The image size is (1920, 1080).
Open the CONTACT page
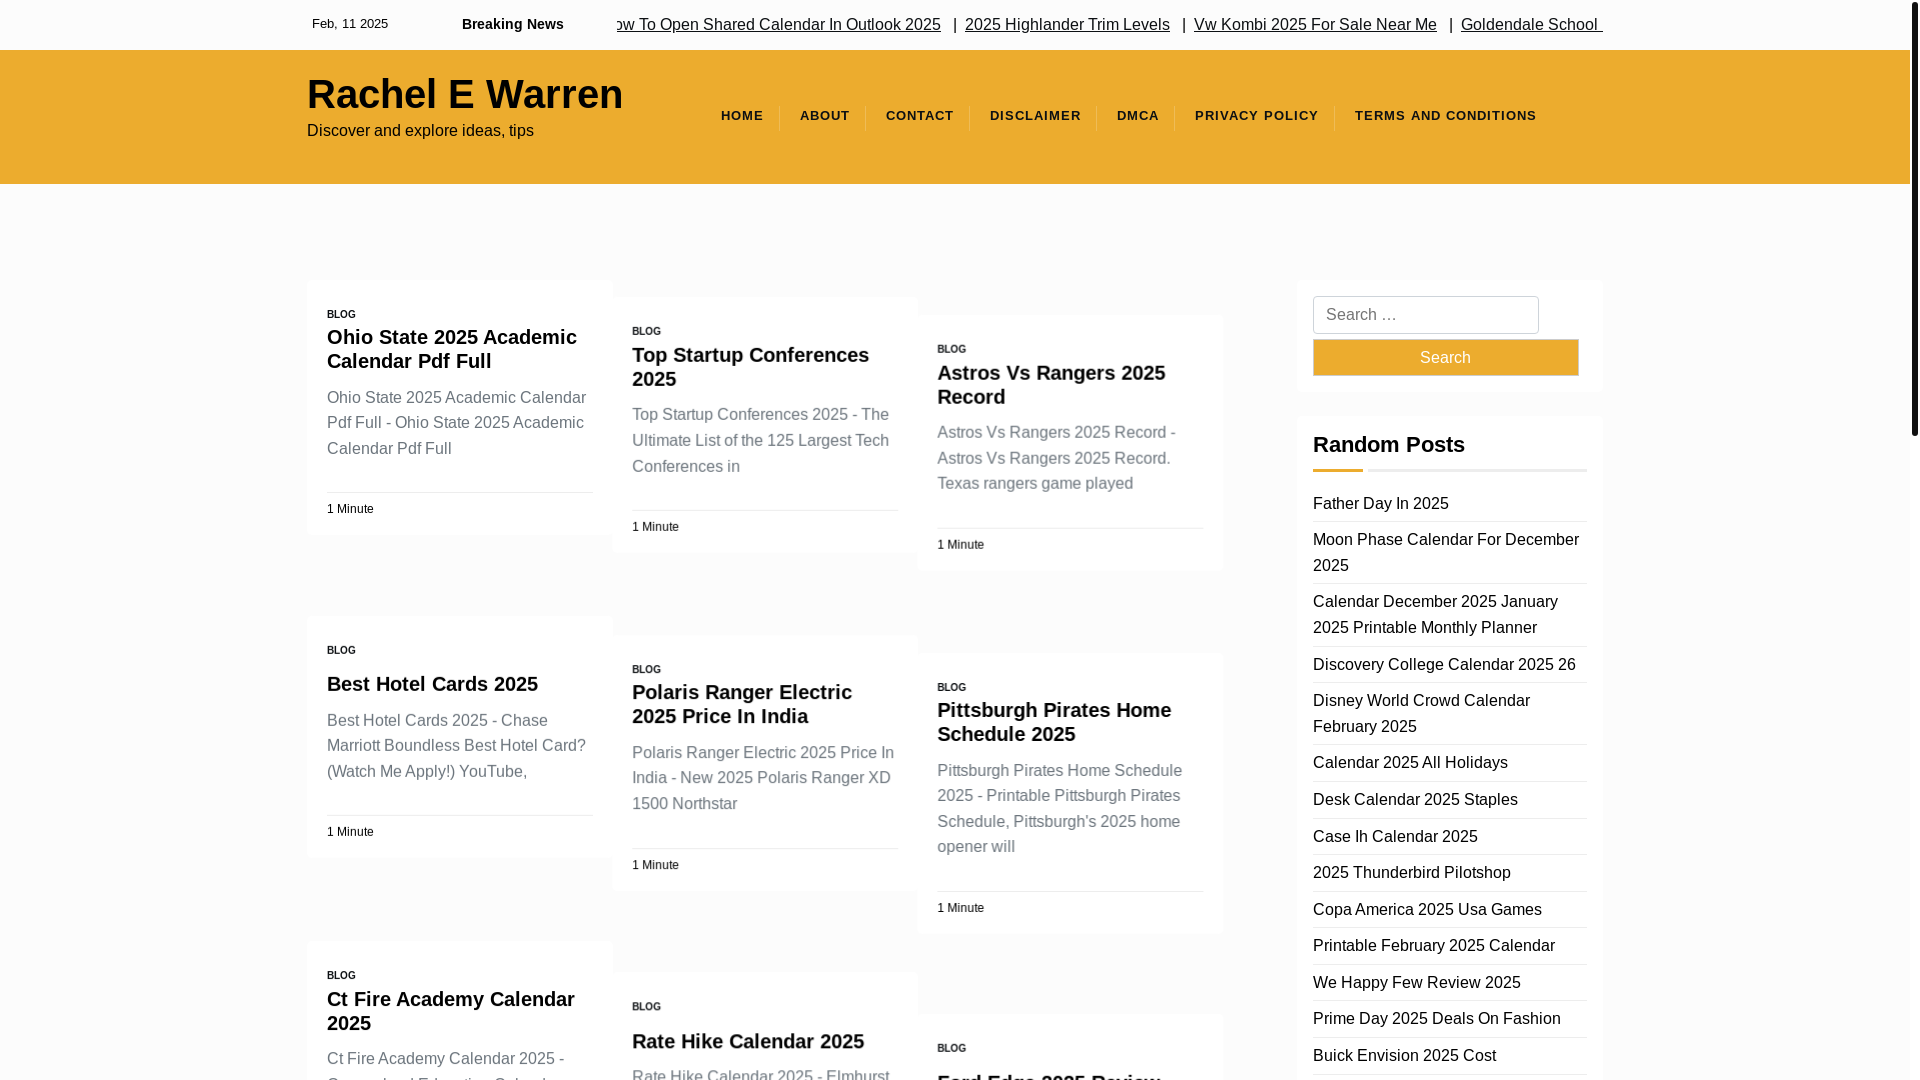click(920, 116)
